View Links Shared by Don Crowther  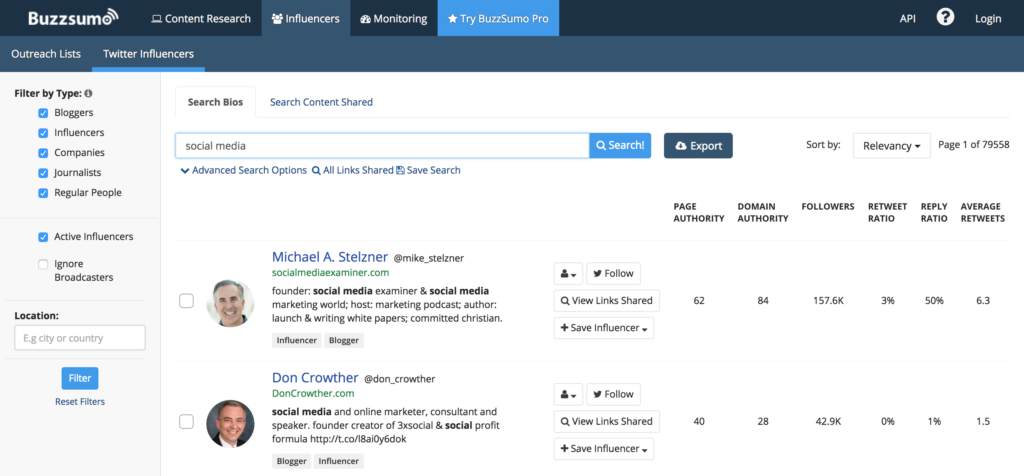[x=607, y=422]
